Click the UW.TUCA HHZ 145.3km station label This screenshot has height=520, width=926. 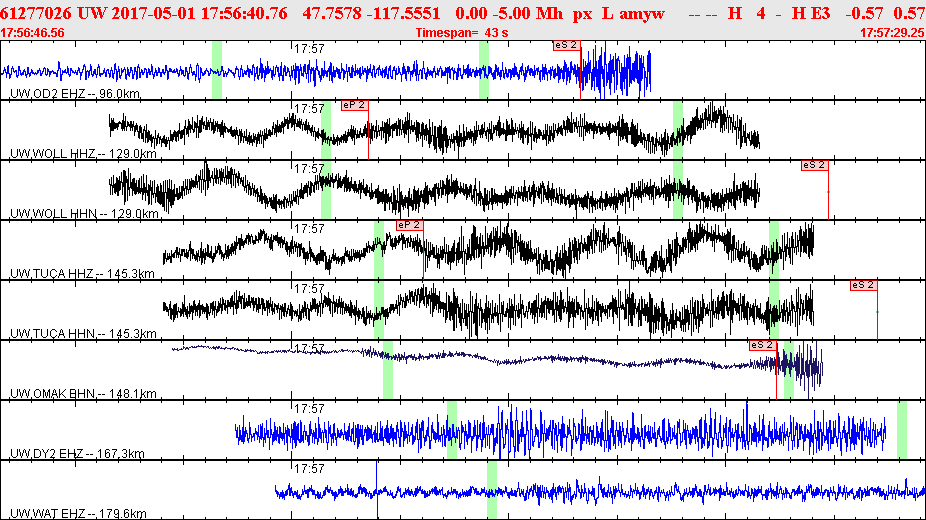pos(82,274)
